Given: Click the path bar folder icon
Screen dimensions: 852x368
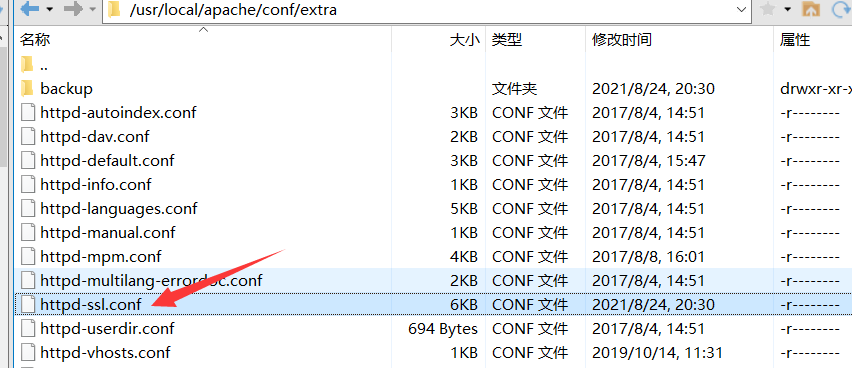Looking at the screenshot, I should [115, 10].
